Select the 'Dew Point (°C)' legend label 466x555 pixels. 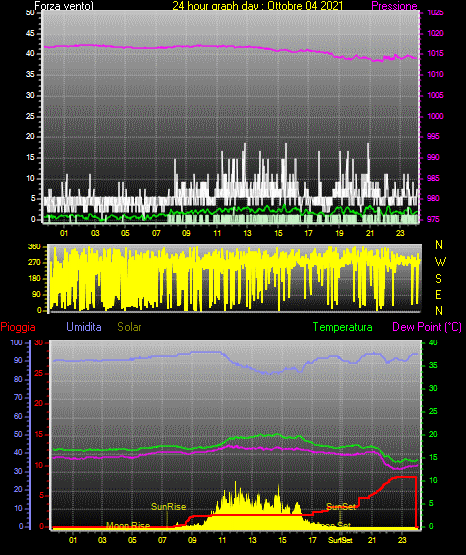[x=427, y=327]
